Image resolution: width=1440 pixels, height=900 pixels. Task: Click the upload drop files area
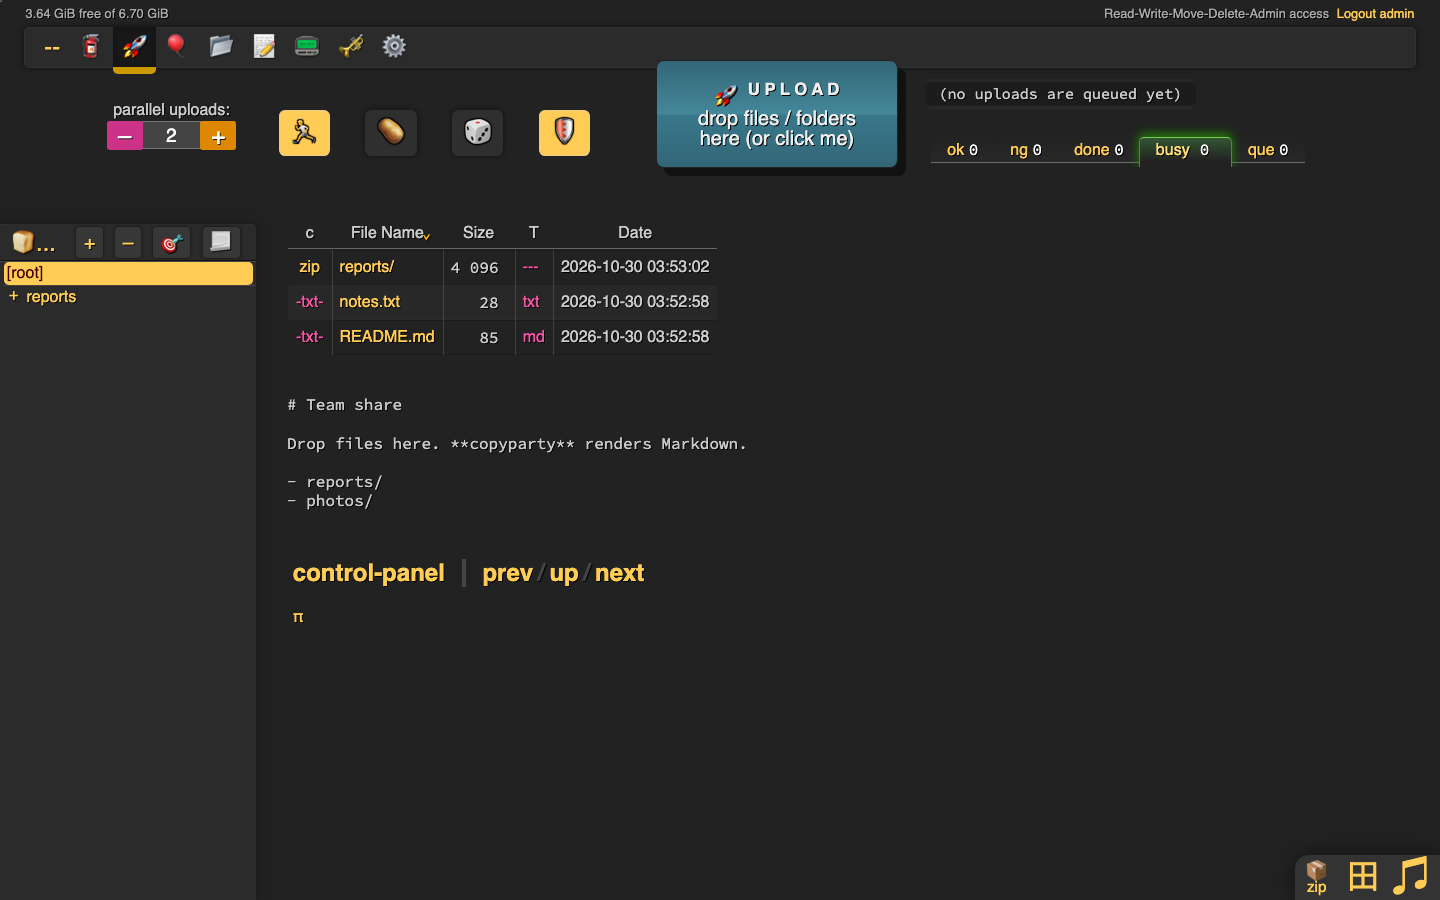(x=777, y=114)
